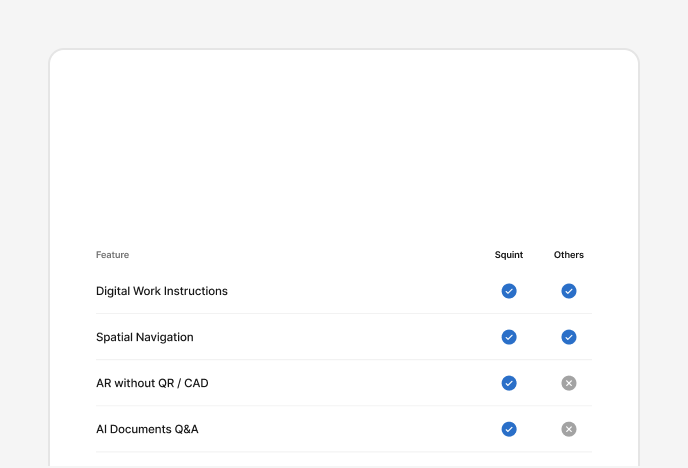Select the Feature column header
Image resolution: width=688 pixels, height=468 pixels.
112,255
